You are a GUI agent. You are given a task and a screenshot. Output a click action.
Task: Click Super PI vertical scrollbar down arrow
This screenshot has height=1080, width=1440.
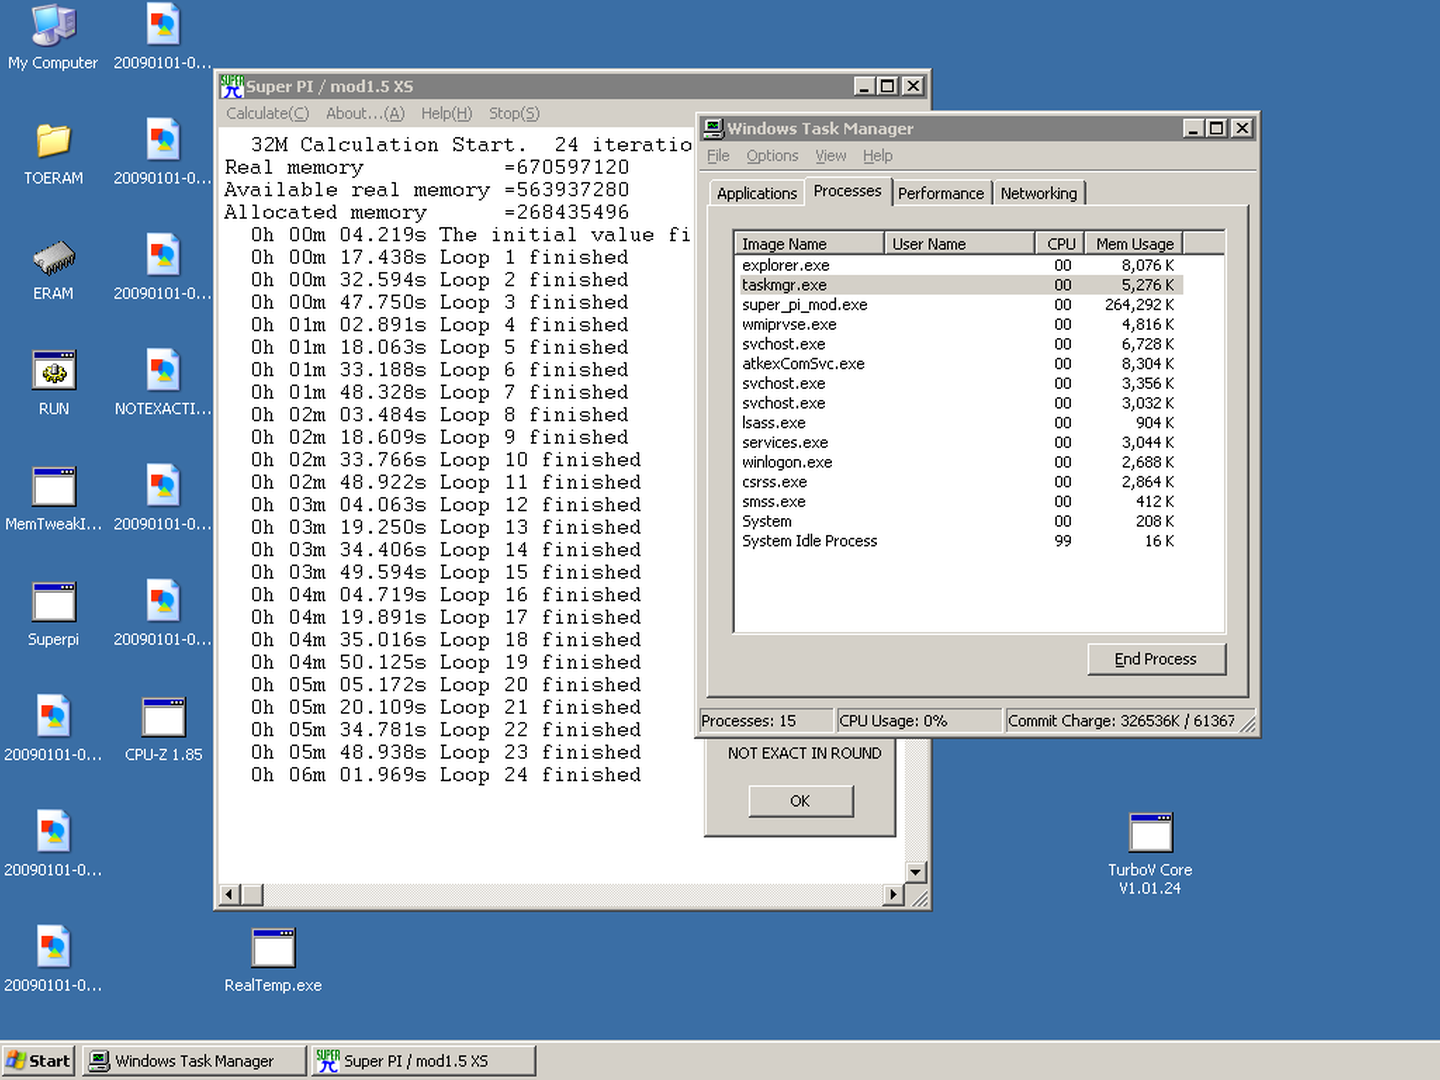click(x=915, y=872)
